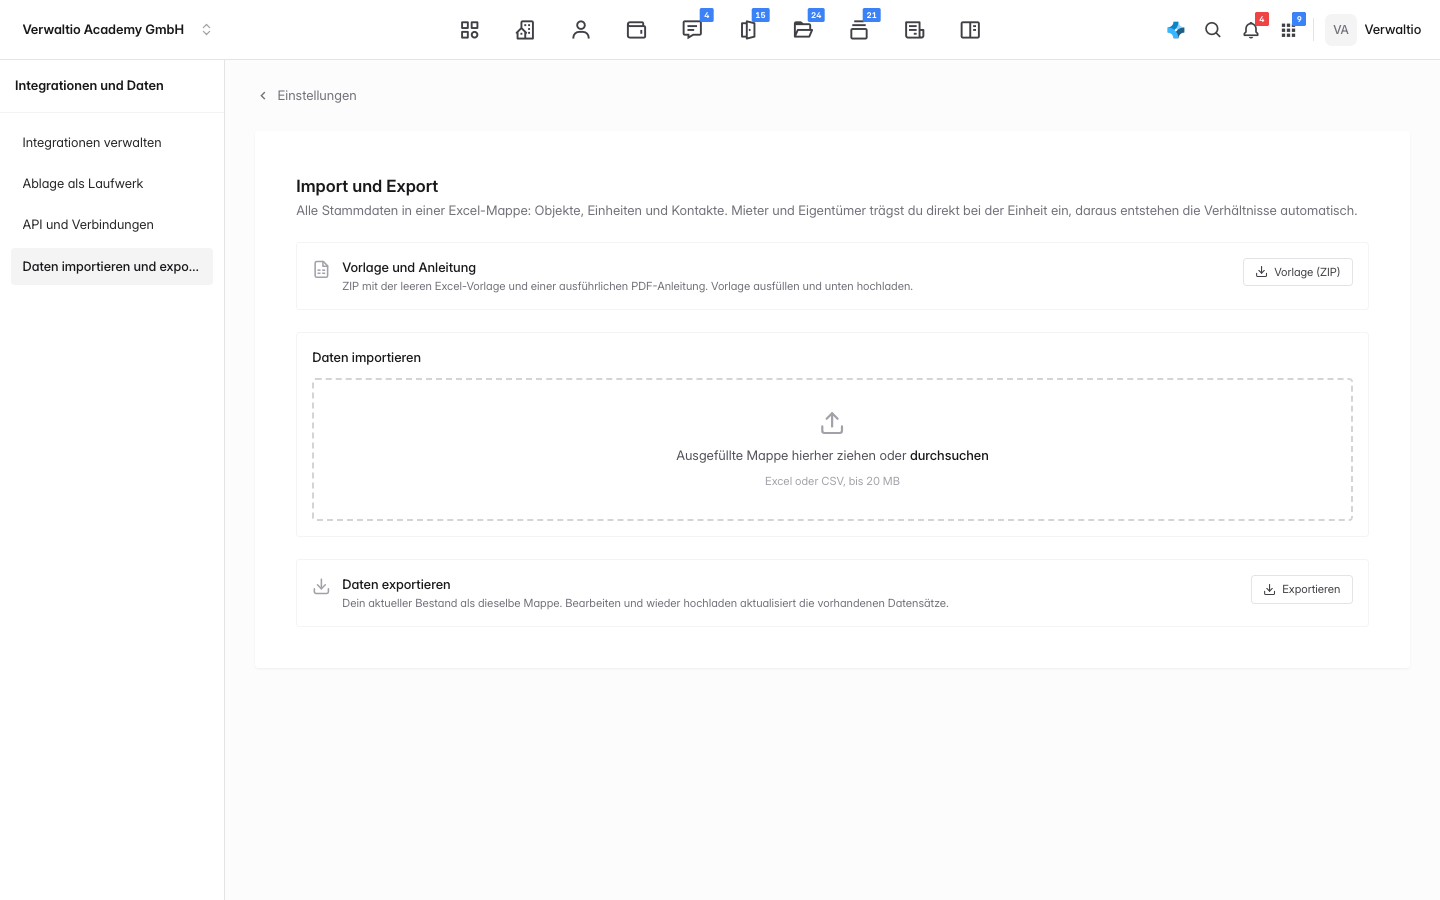The height and width of the screenshot is (900, 1440).
Task: Click the document icon beside Vorlage und Anleitung
Action: tap(321, 269)
